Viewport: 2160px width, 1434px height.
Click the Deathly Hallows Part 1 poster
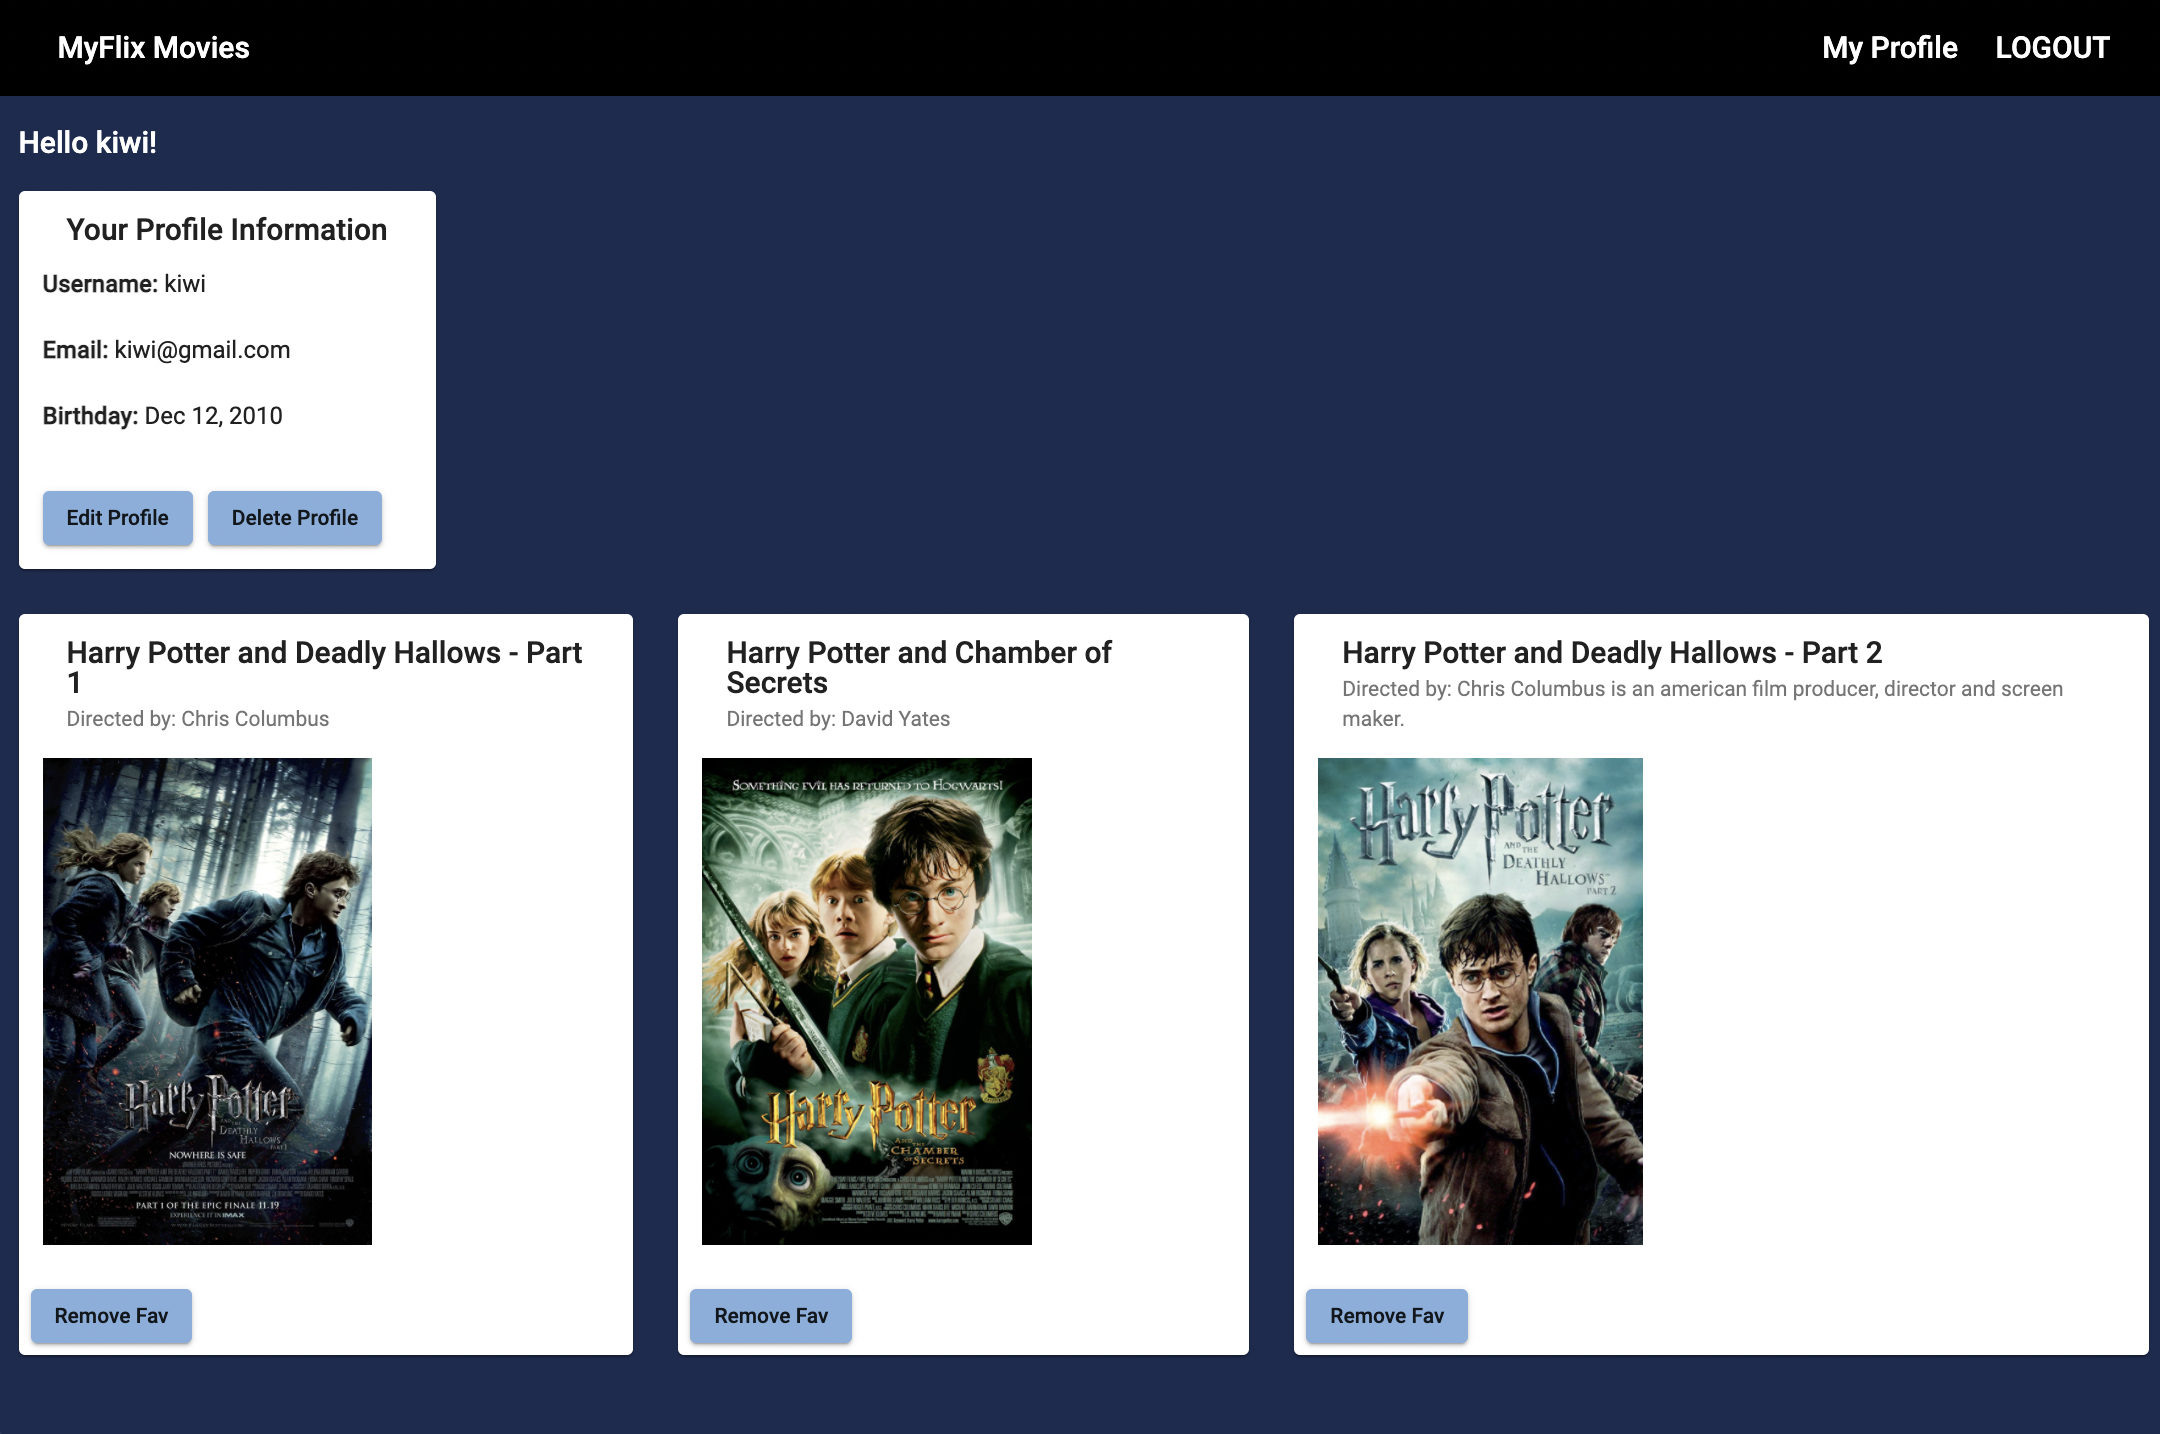[x=207, y=1001]
